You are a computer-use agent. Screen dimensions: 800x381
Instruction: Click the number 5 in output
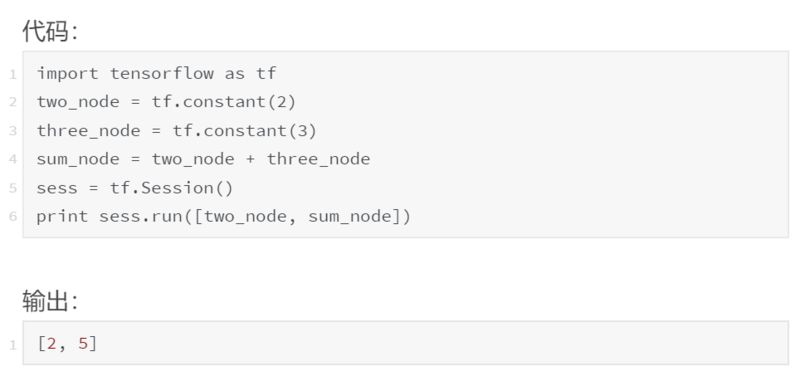coord(83,344)
